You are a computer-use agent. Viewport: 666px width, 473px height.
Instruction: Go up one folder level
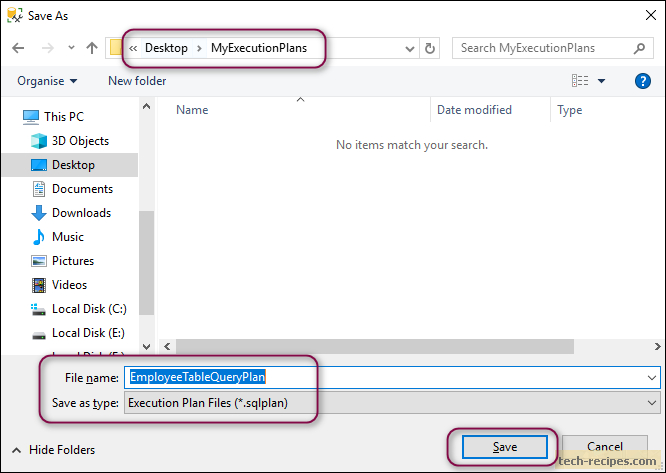tap(92, 48)
